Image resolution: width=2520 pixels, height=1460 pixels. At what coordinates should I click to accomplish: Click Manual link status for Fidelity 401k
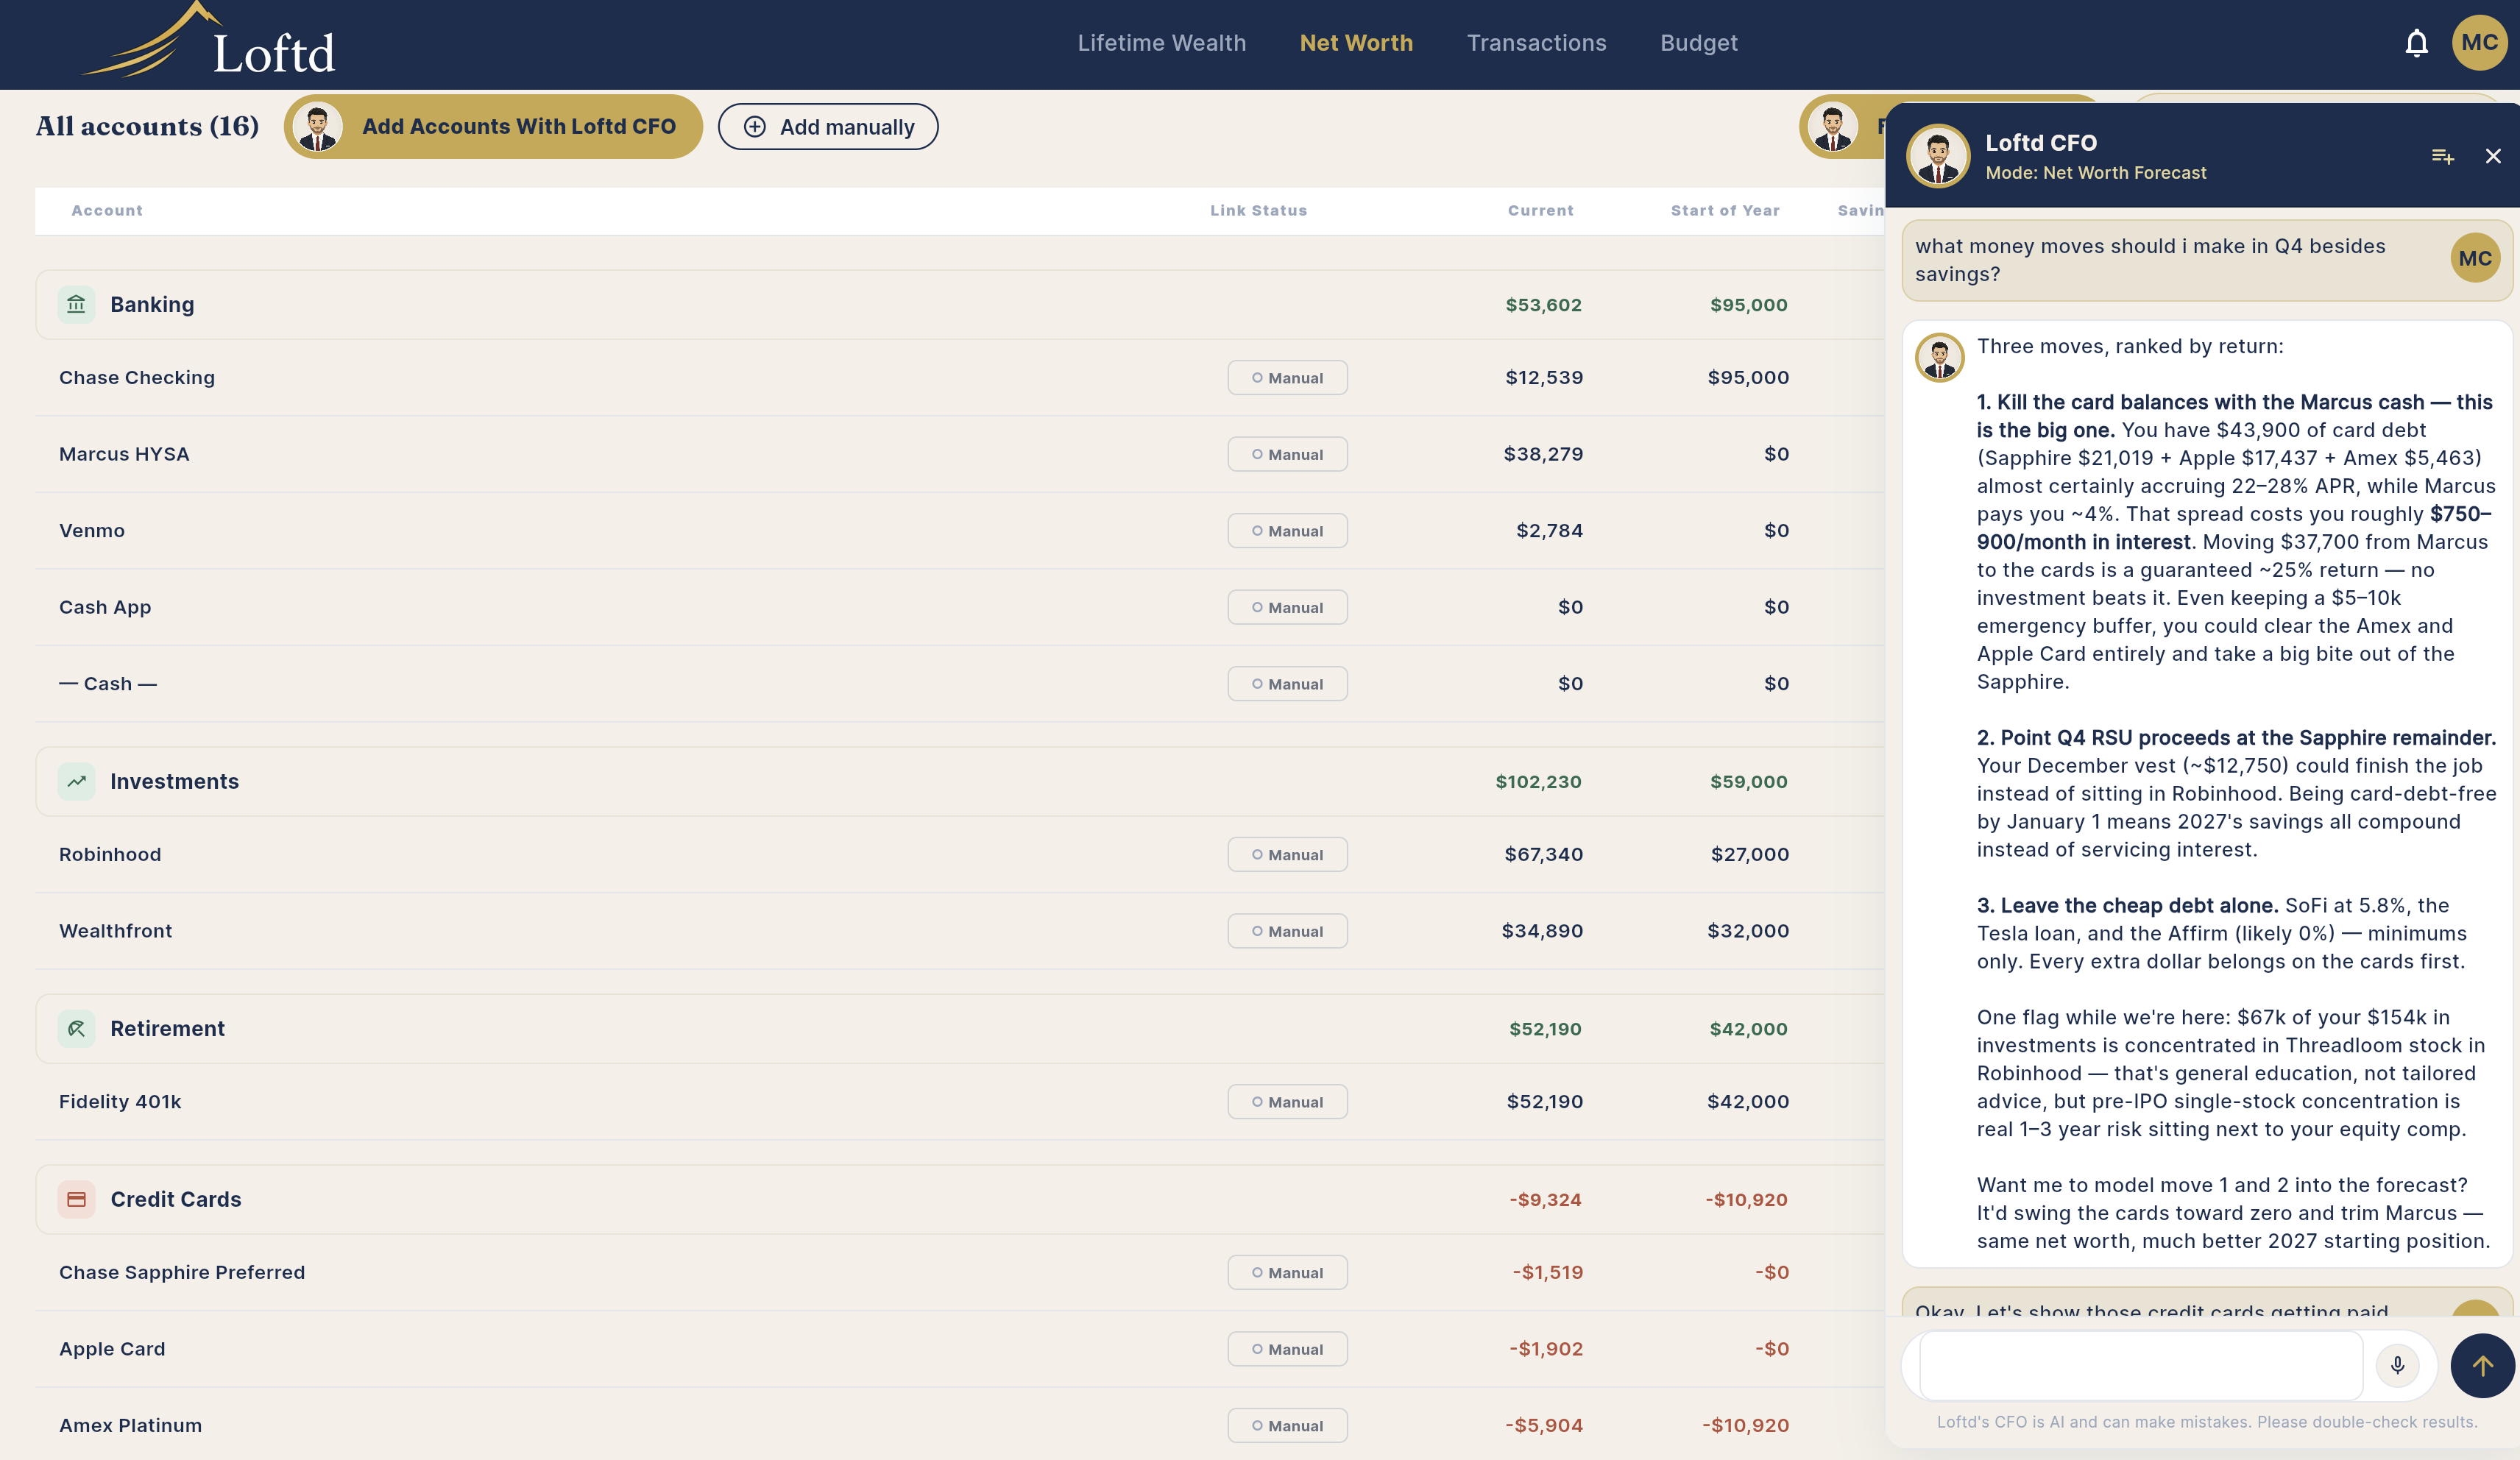pyautogui.click(x=1287, y=1102)
